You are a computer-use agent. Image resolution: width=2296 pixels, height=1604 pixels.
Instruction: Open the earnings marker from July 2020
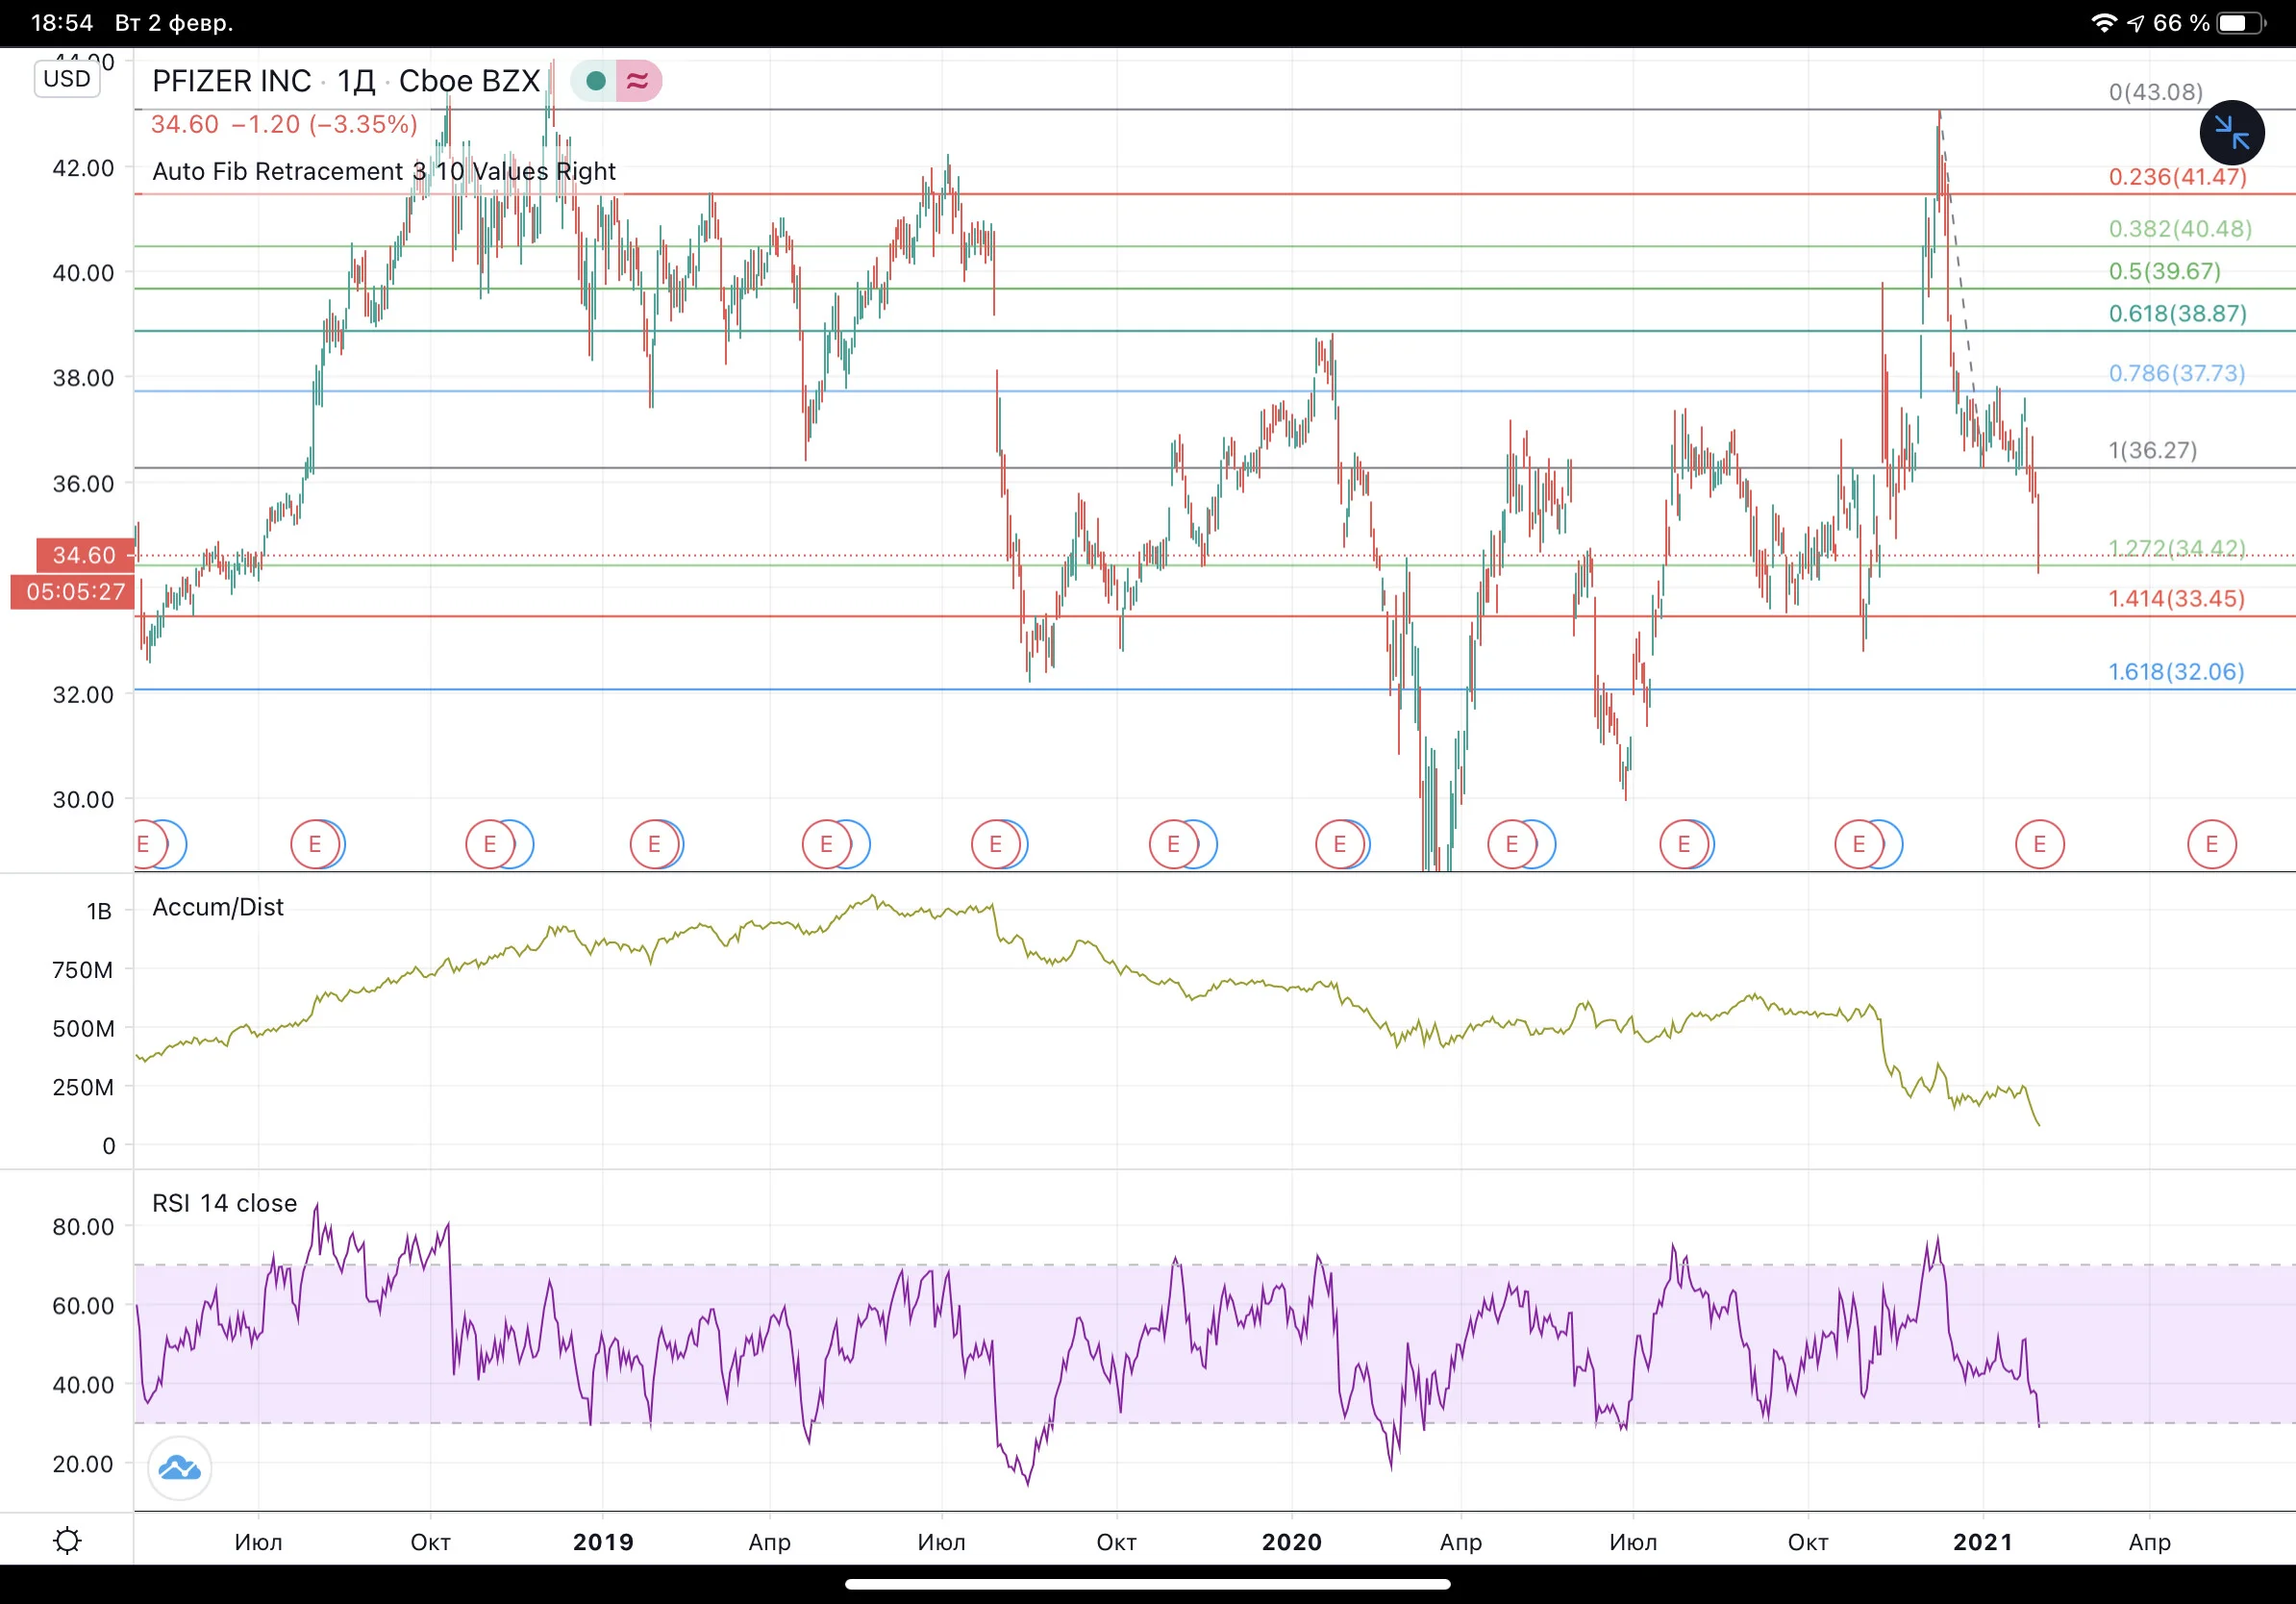1684,845
